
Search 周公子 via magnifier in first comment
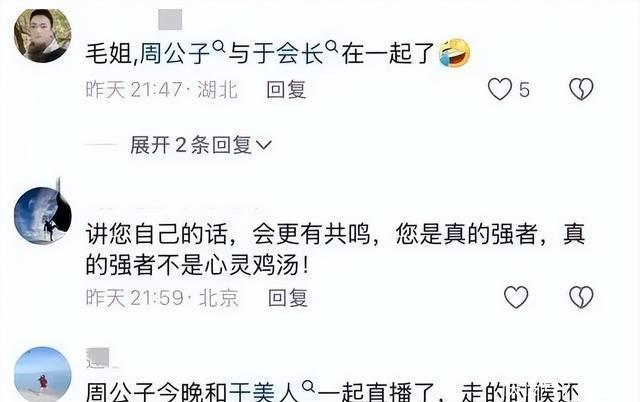click(x=219, y=47)
